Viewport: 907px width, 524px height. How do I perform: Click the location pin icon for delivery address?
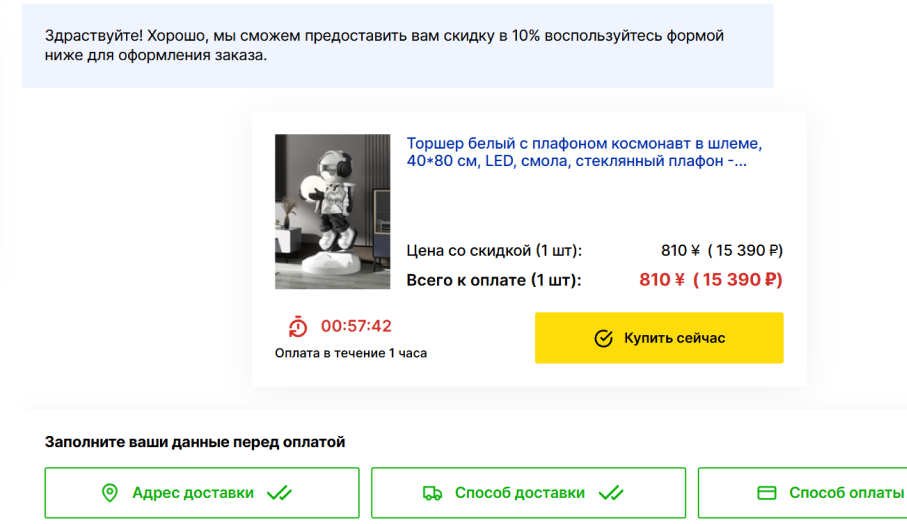pyautogui.click(x=110, y=493)
